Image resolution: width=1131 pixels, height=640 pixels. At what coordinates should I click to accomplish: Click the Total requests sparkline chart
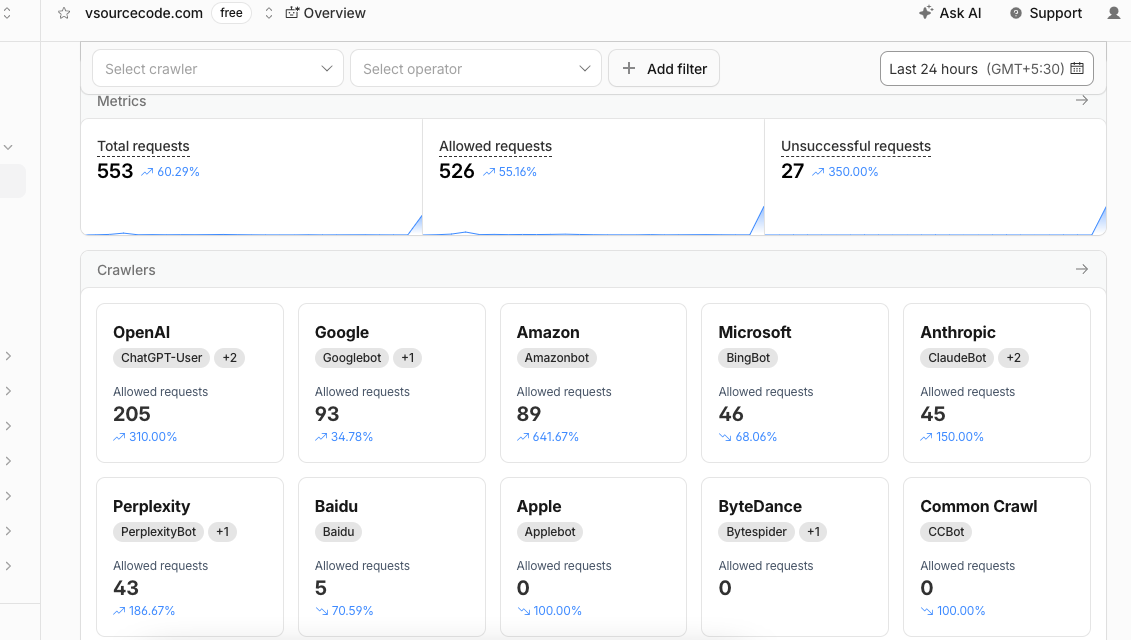click(251, 224)
